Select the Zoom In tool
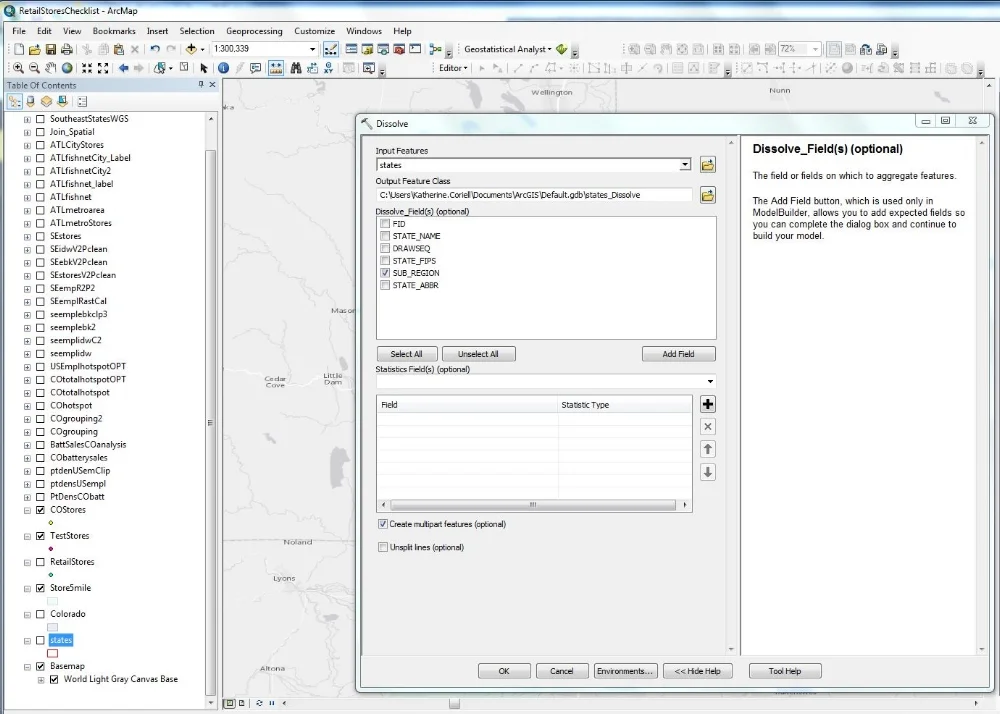 point(18,68)
